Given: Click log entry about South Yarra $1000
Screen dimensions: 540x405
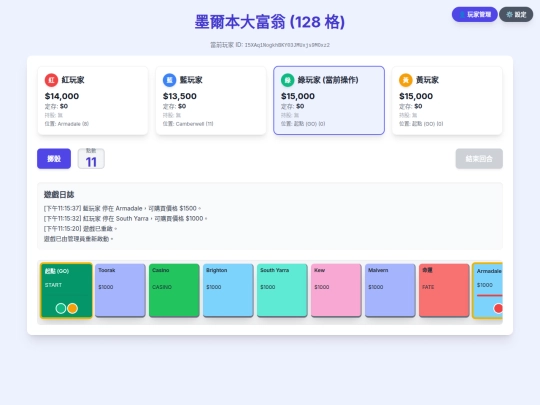Looking at the screenshot, I should pyautogui.click(x=125, y=218).
